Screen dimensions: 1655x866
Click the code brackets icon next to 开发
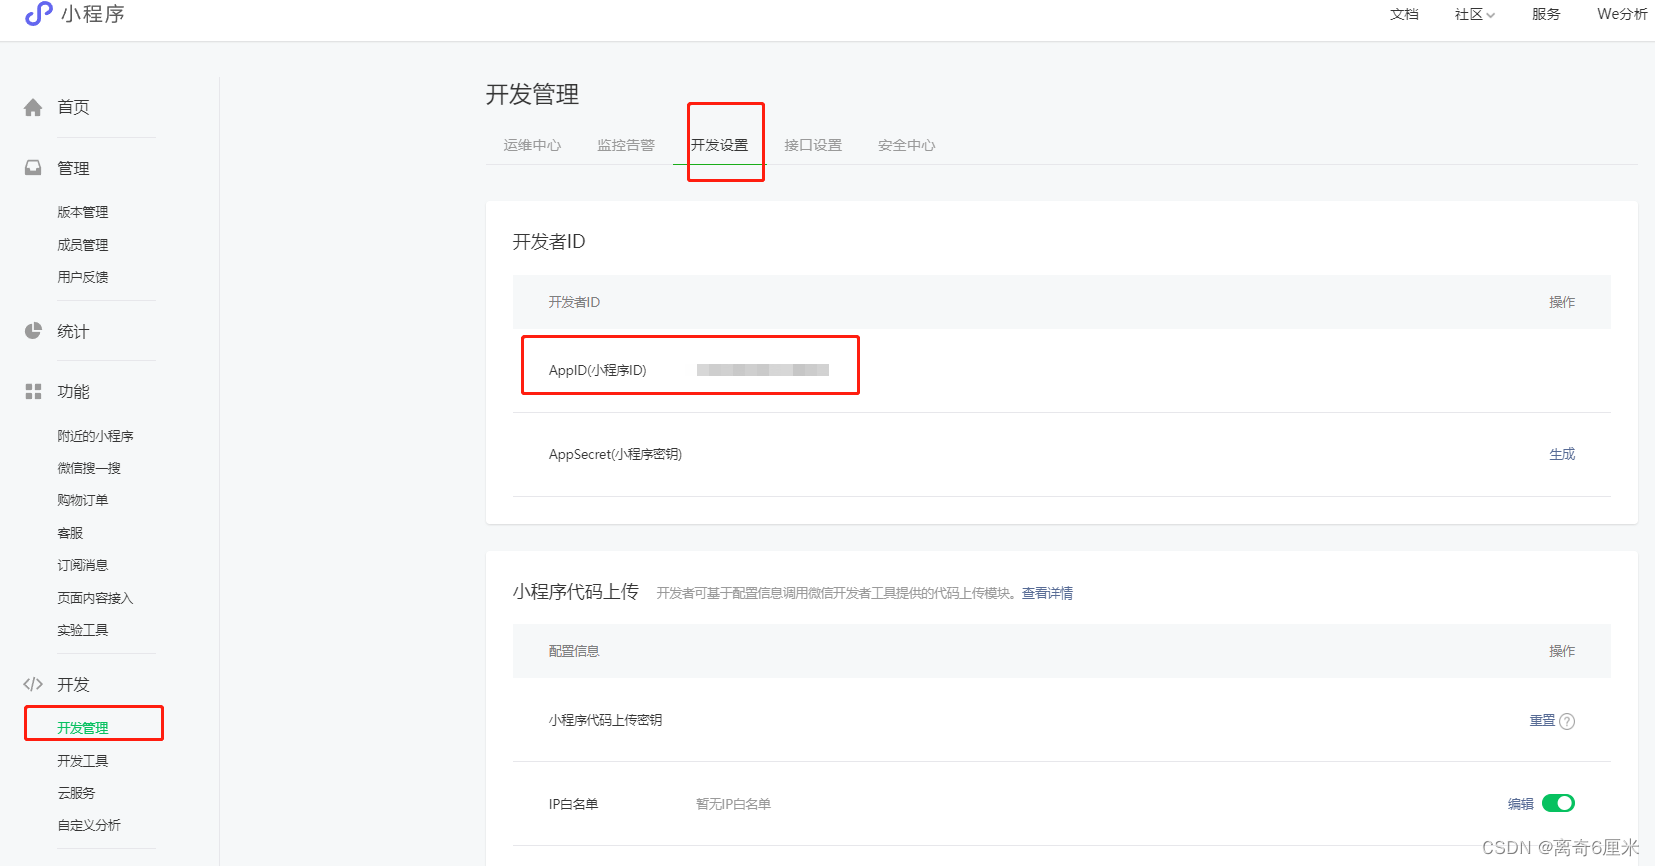[x=33, y=684]
